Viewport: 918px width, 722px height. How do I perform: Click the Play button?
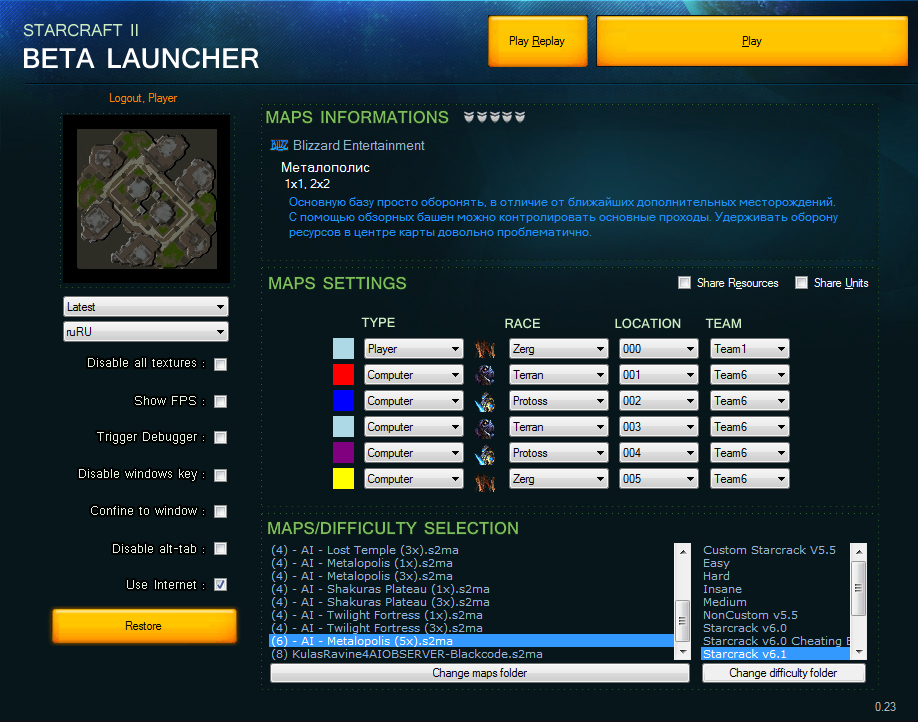(x=752, y=41)
